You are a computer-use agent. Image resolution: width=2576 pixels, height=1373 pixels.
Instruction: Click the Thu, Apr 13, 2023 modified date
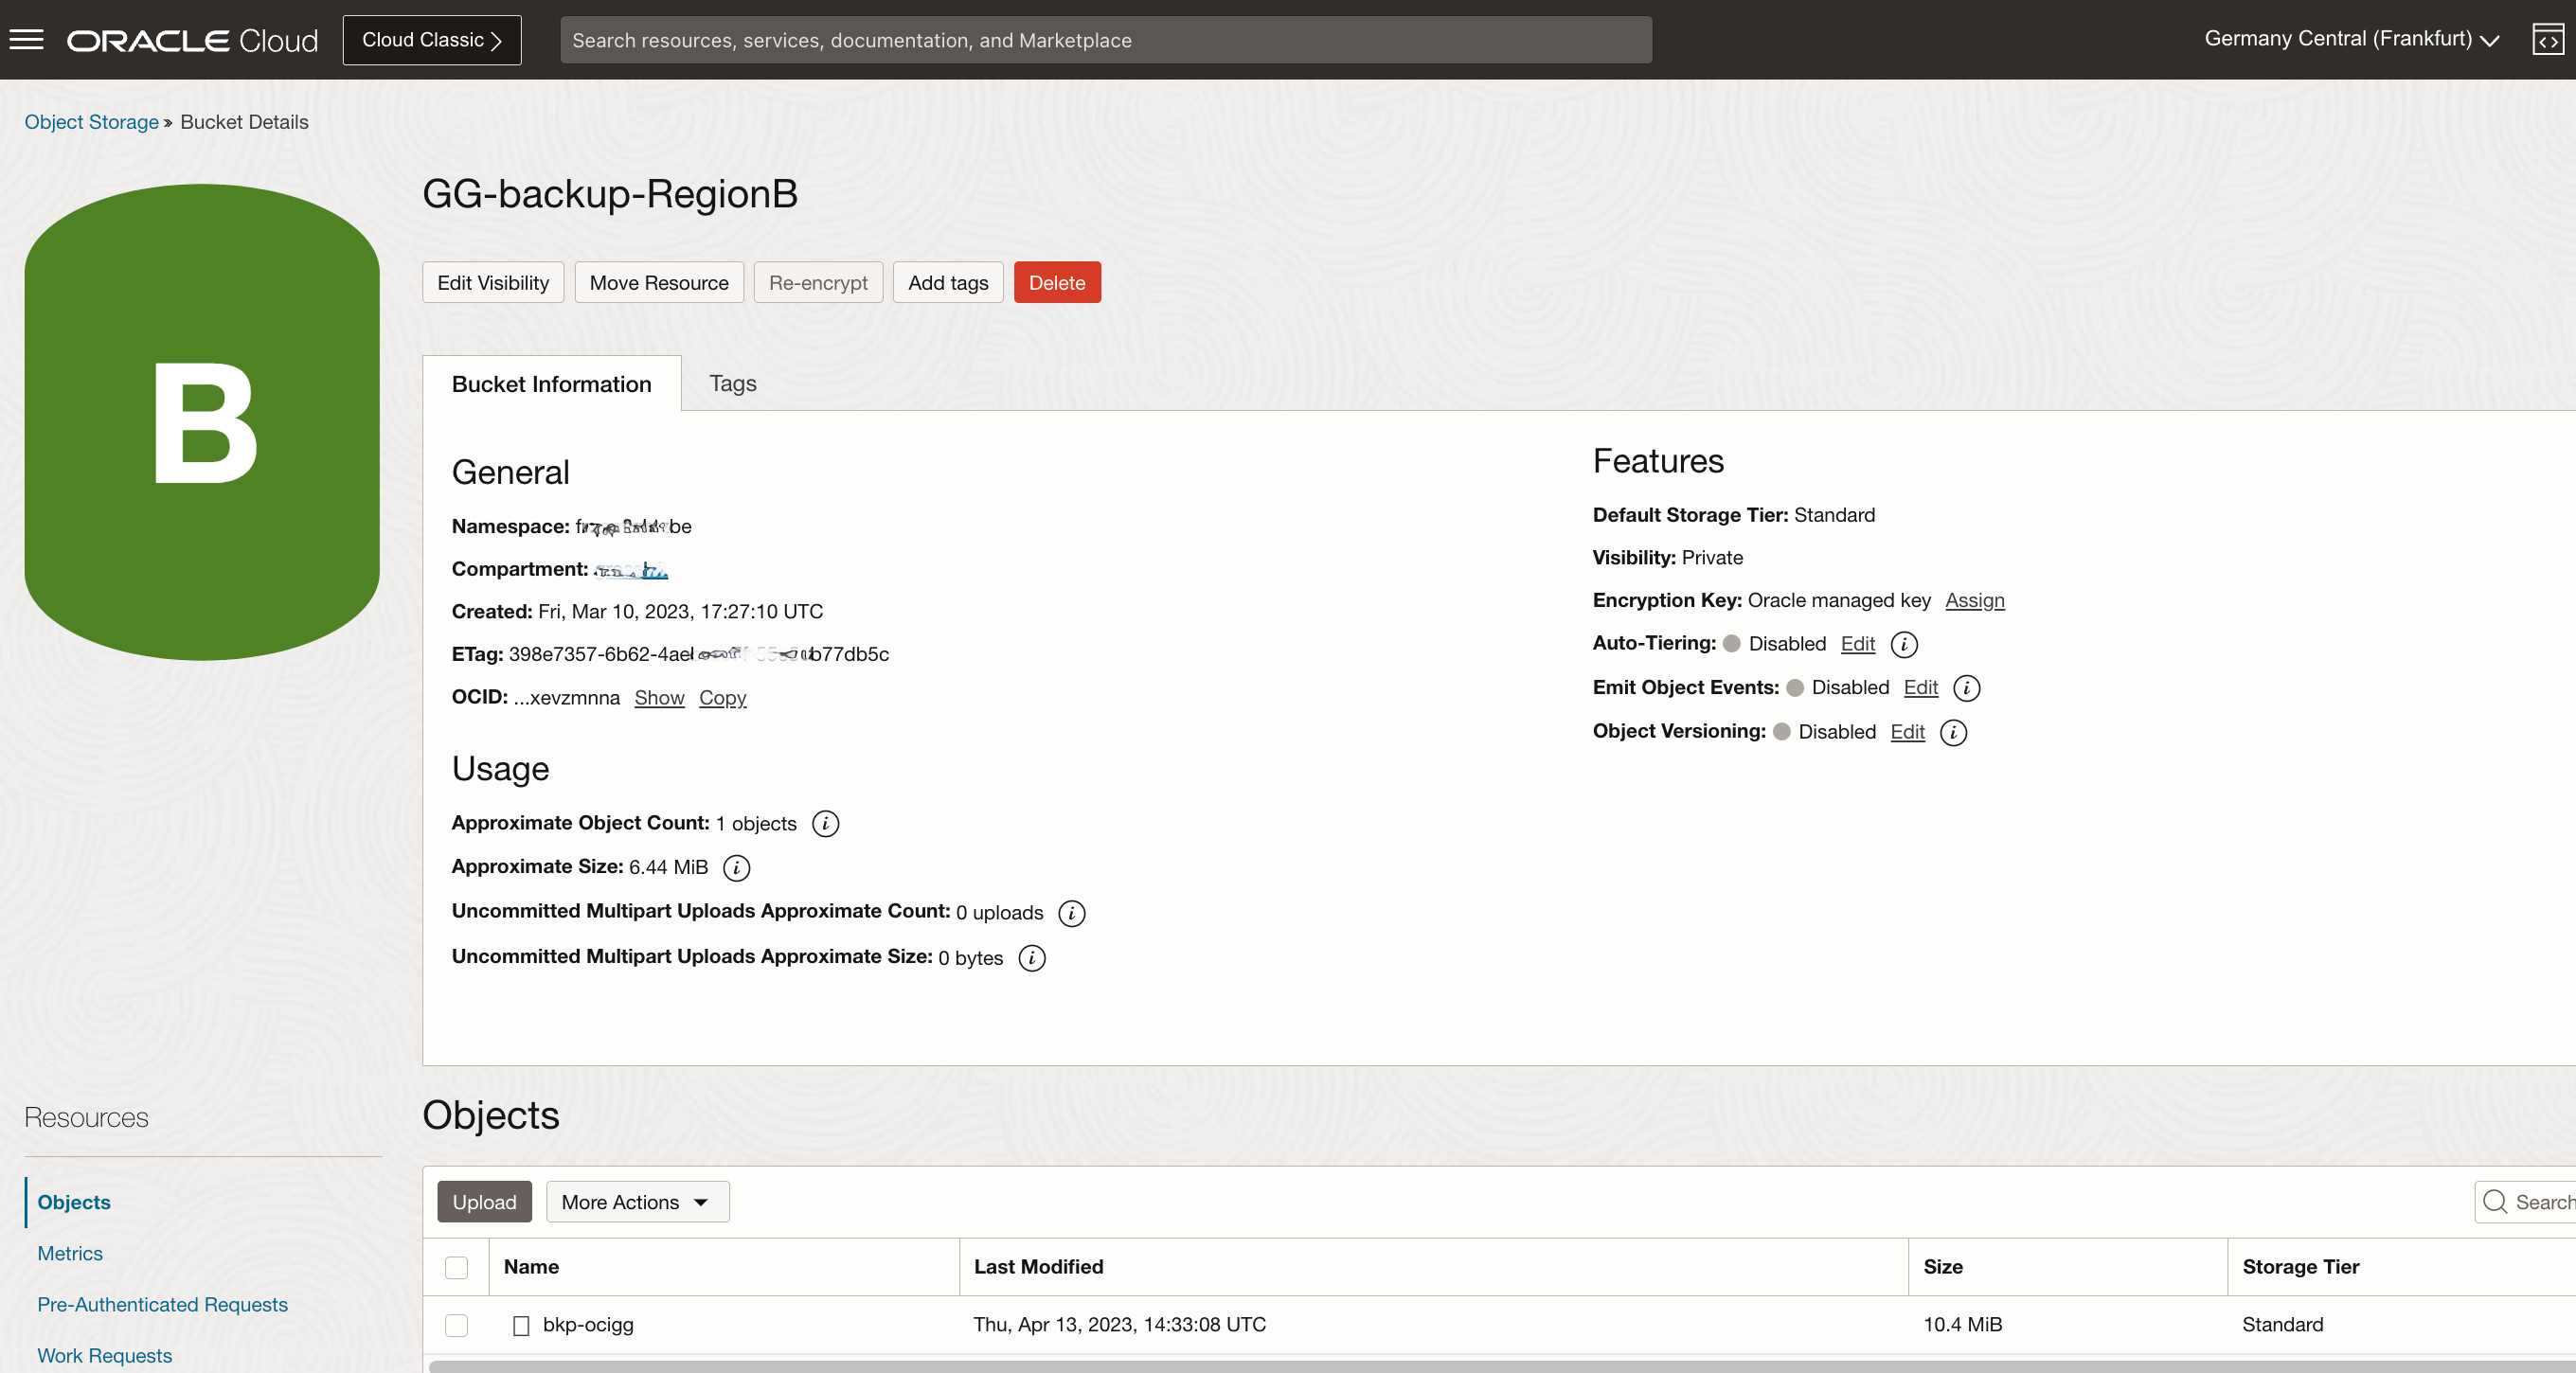click(1119, 1325)
